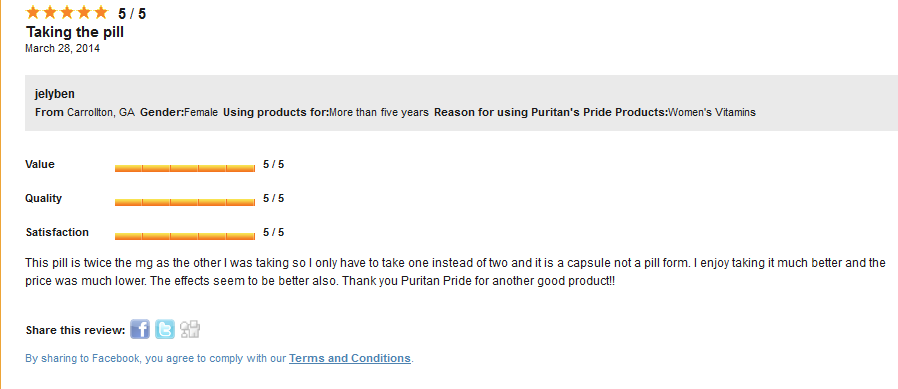This screenshot has height=389, width=898.
Task: Click the Quality rating bar
Action: coord(184,202)
